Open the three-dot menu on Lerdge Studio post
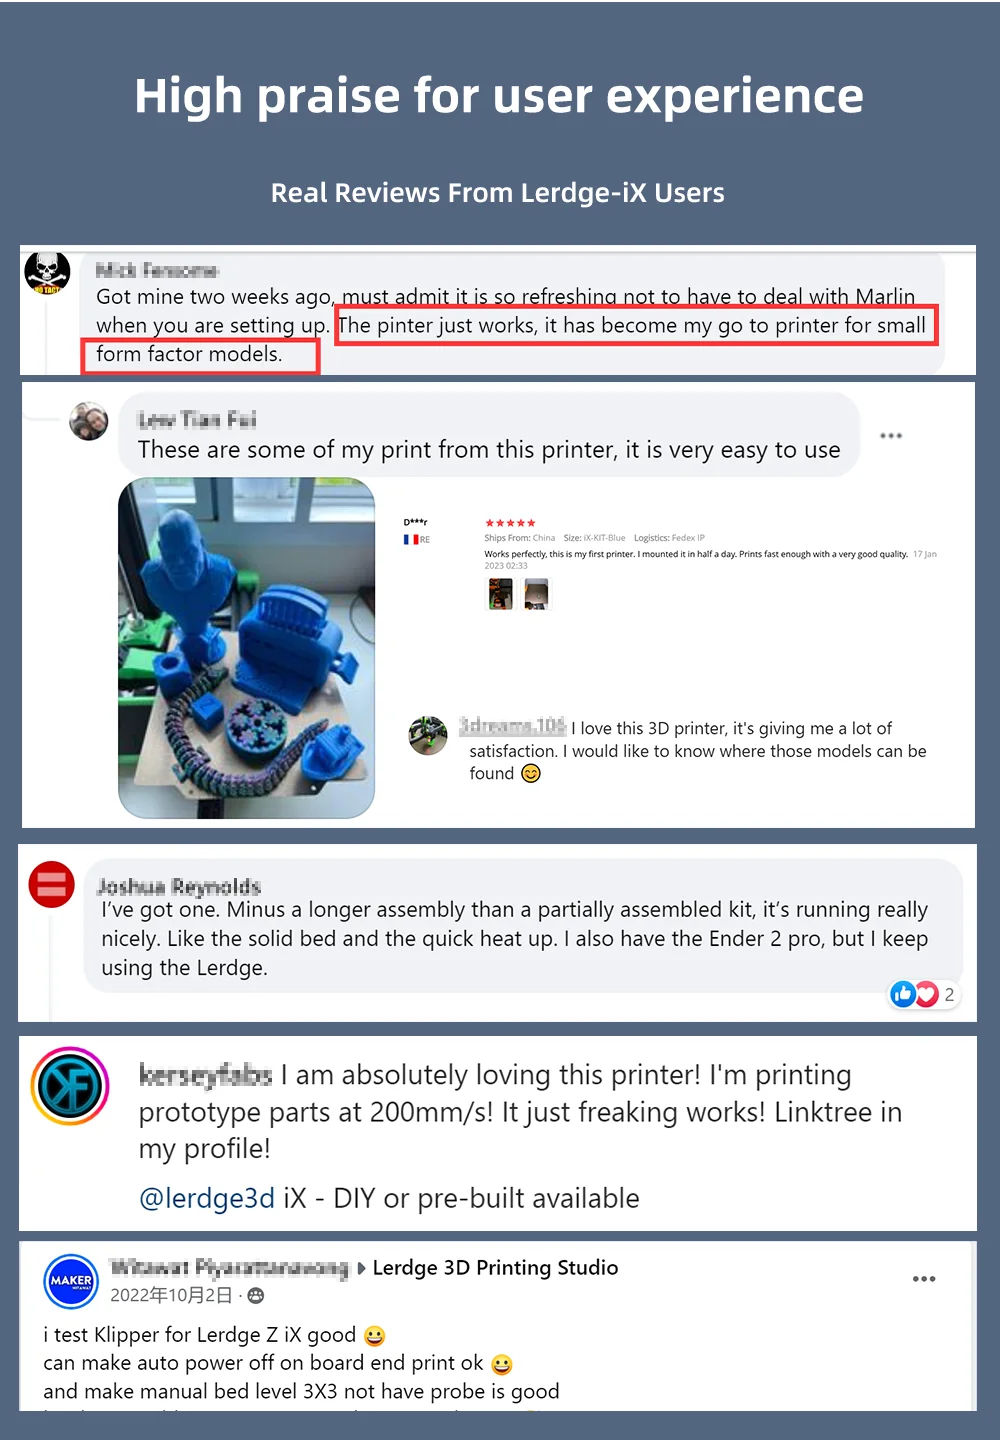Image resolution: width=1000 pixels, height=1440 pixels. (x=924, y=1279)
